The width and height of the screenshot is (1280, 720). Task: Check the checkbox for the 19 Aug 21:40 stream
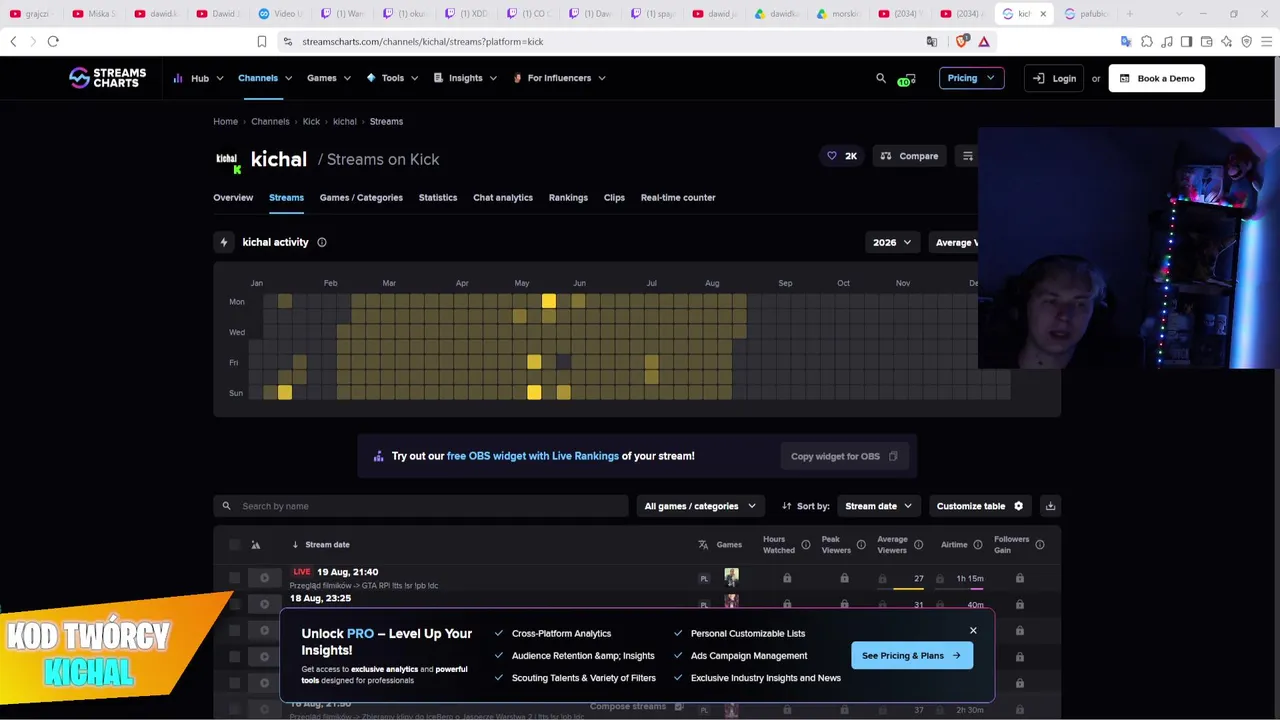[235, 578]
